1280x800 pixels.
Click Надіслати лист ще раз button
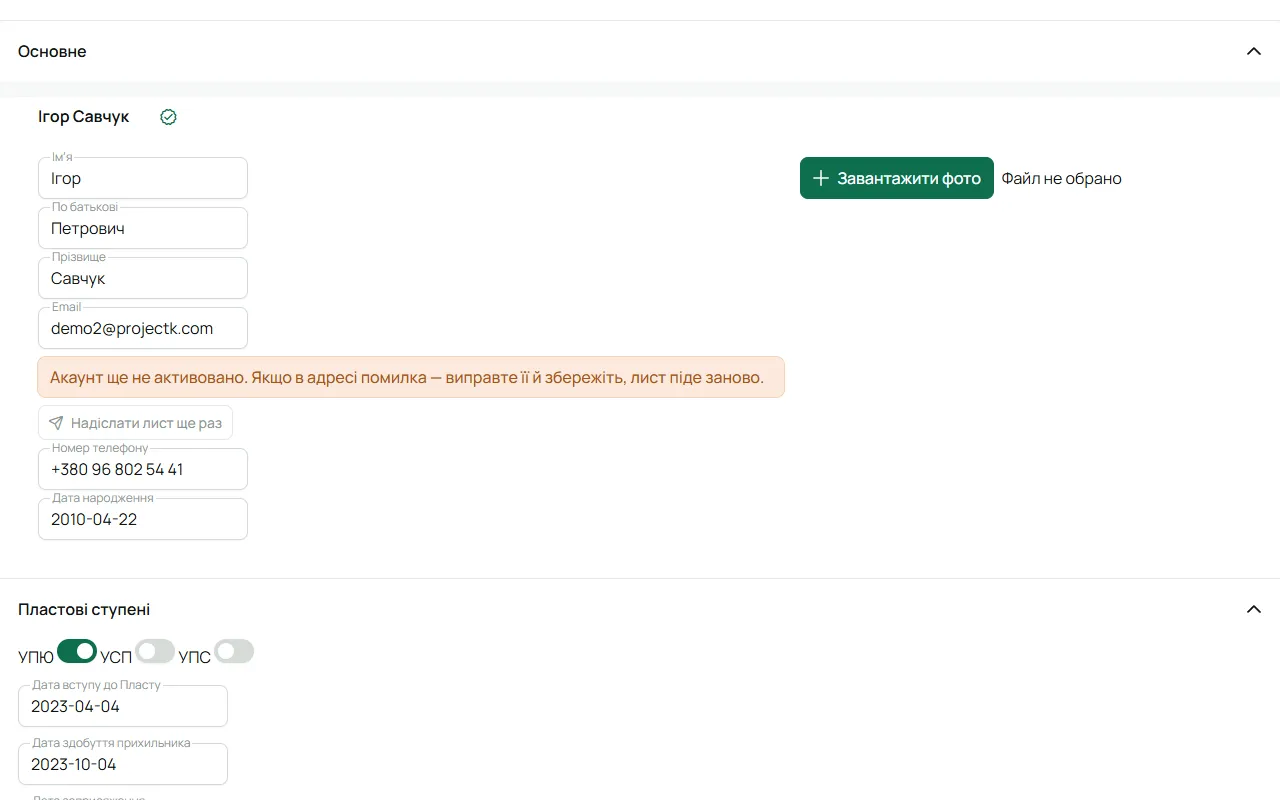click(135, 423)
